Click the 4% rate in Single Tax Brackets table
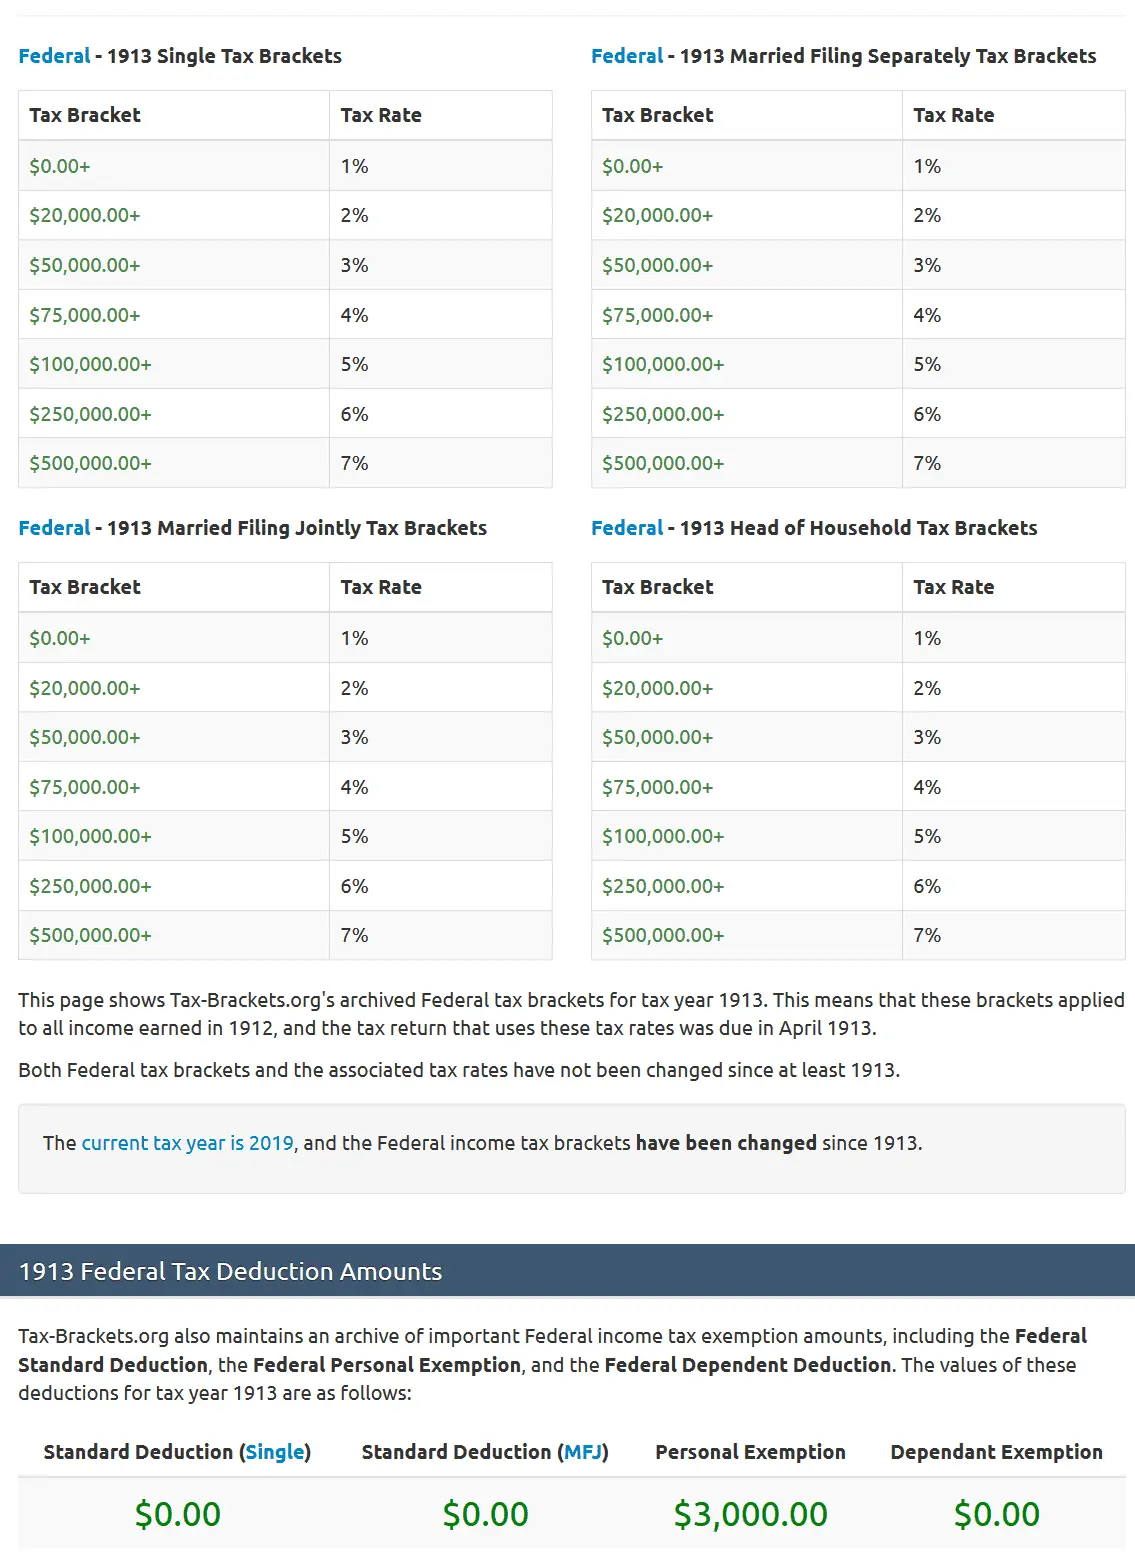 click(354, 315)
